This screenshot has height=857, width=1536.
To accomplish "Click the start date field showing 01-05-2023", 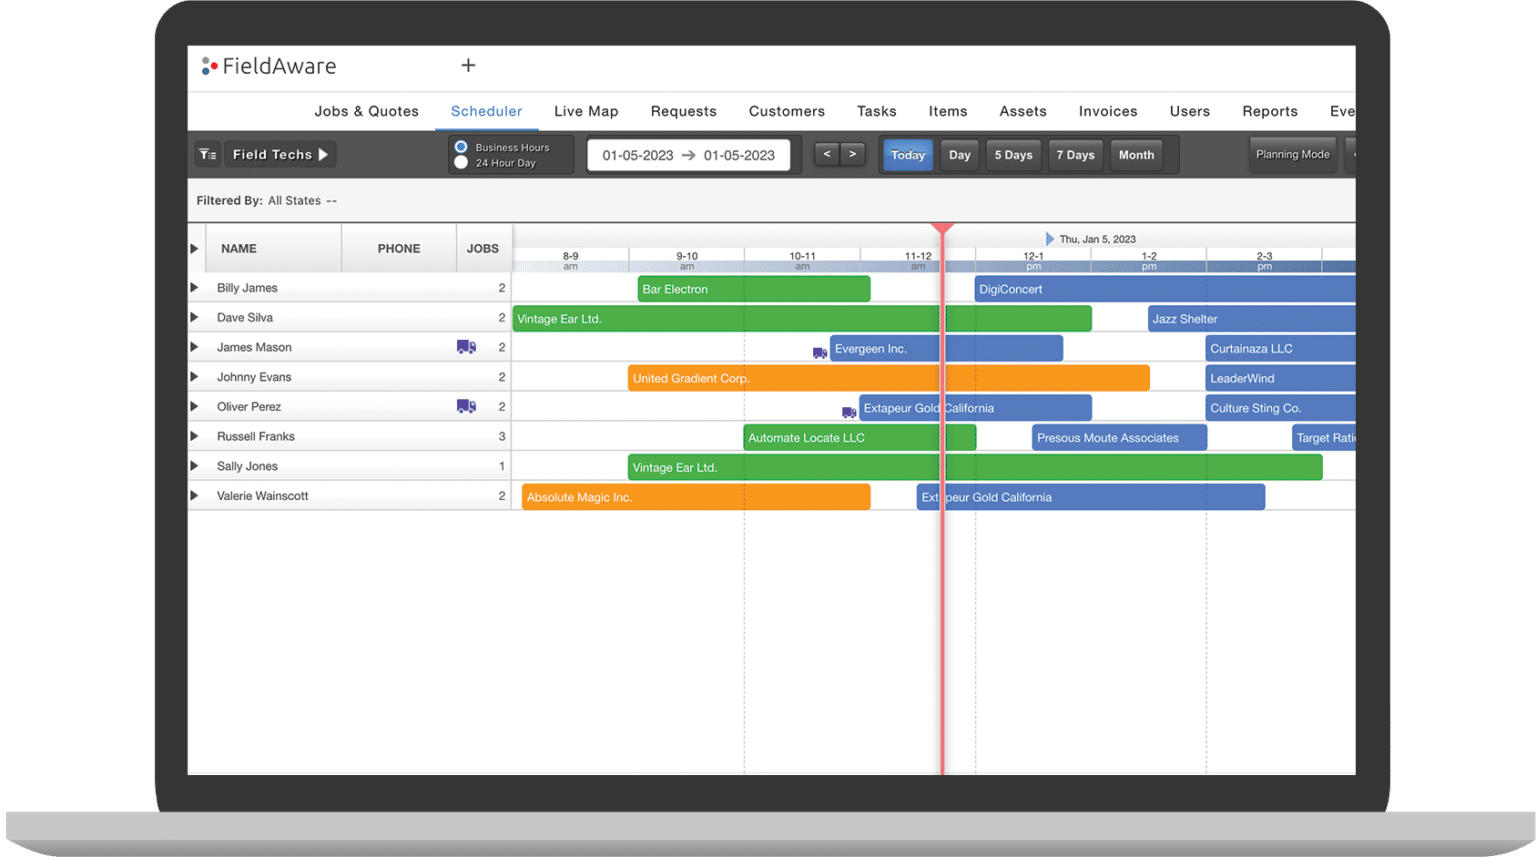I will tap(637, 154).
